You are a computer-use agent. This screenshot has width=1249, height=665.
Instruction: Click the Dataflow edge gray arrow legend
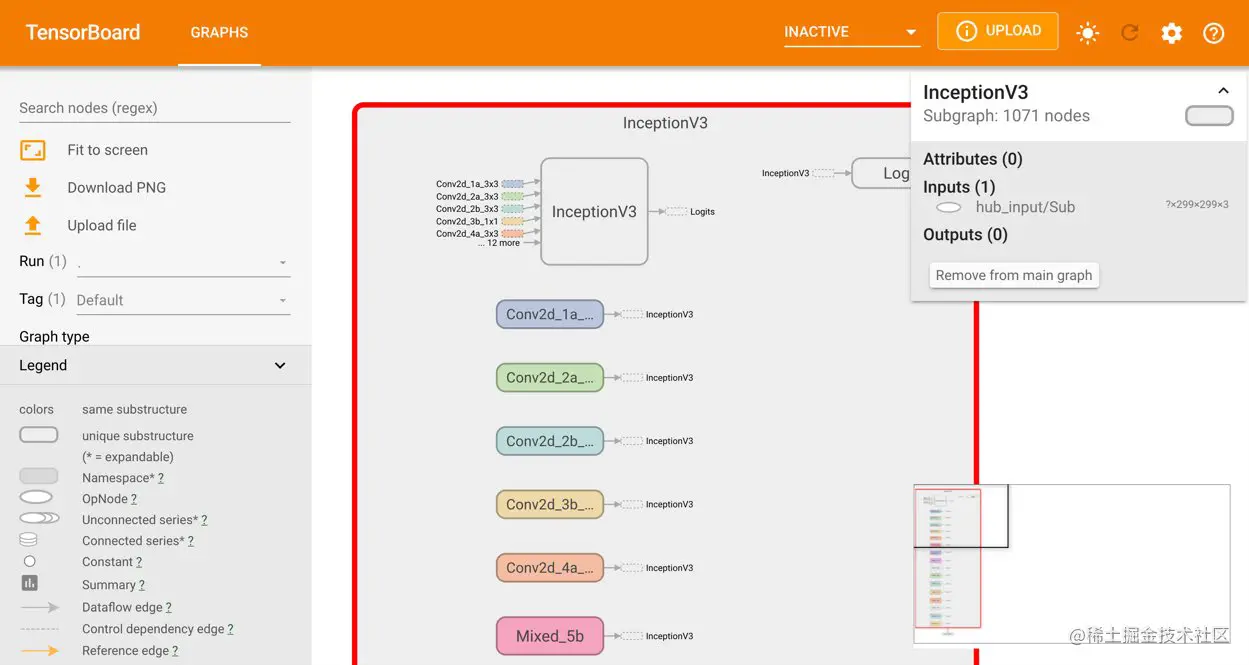point(40,607)
